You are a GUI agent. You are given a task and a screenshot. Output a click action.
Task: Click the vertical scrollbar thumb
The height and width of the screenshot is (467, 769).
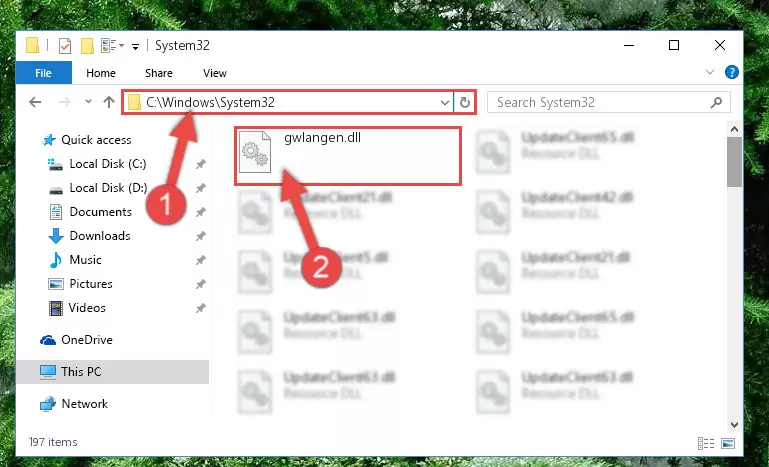click(734, 162)
